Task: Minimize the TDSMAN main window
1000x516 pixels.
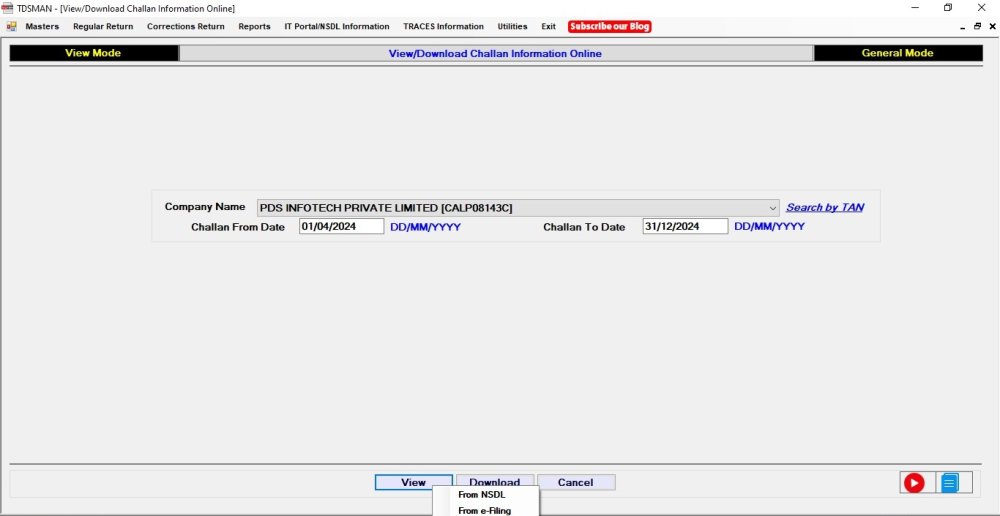Action: [915, 8]
